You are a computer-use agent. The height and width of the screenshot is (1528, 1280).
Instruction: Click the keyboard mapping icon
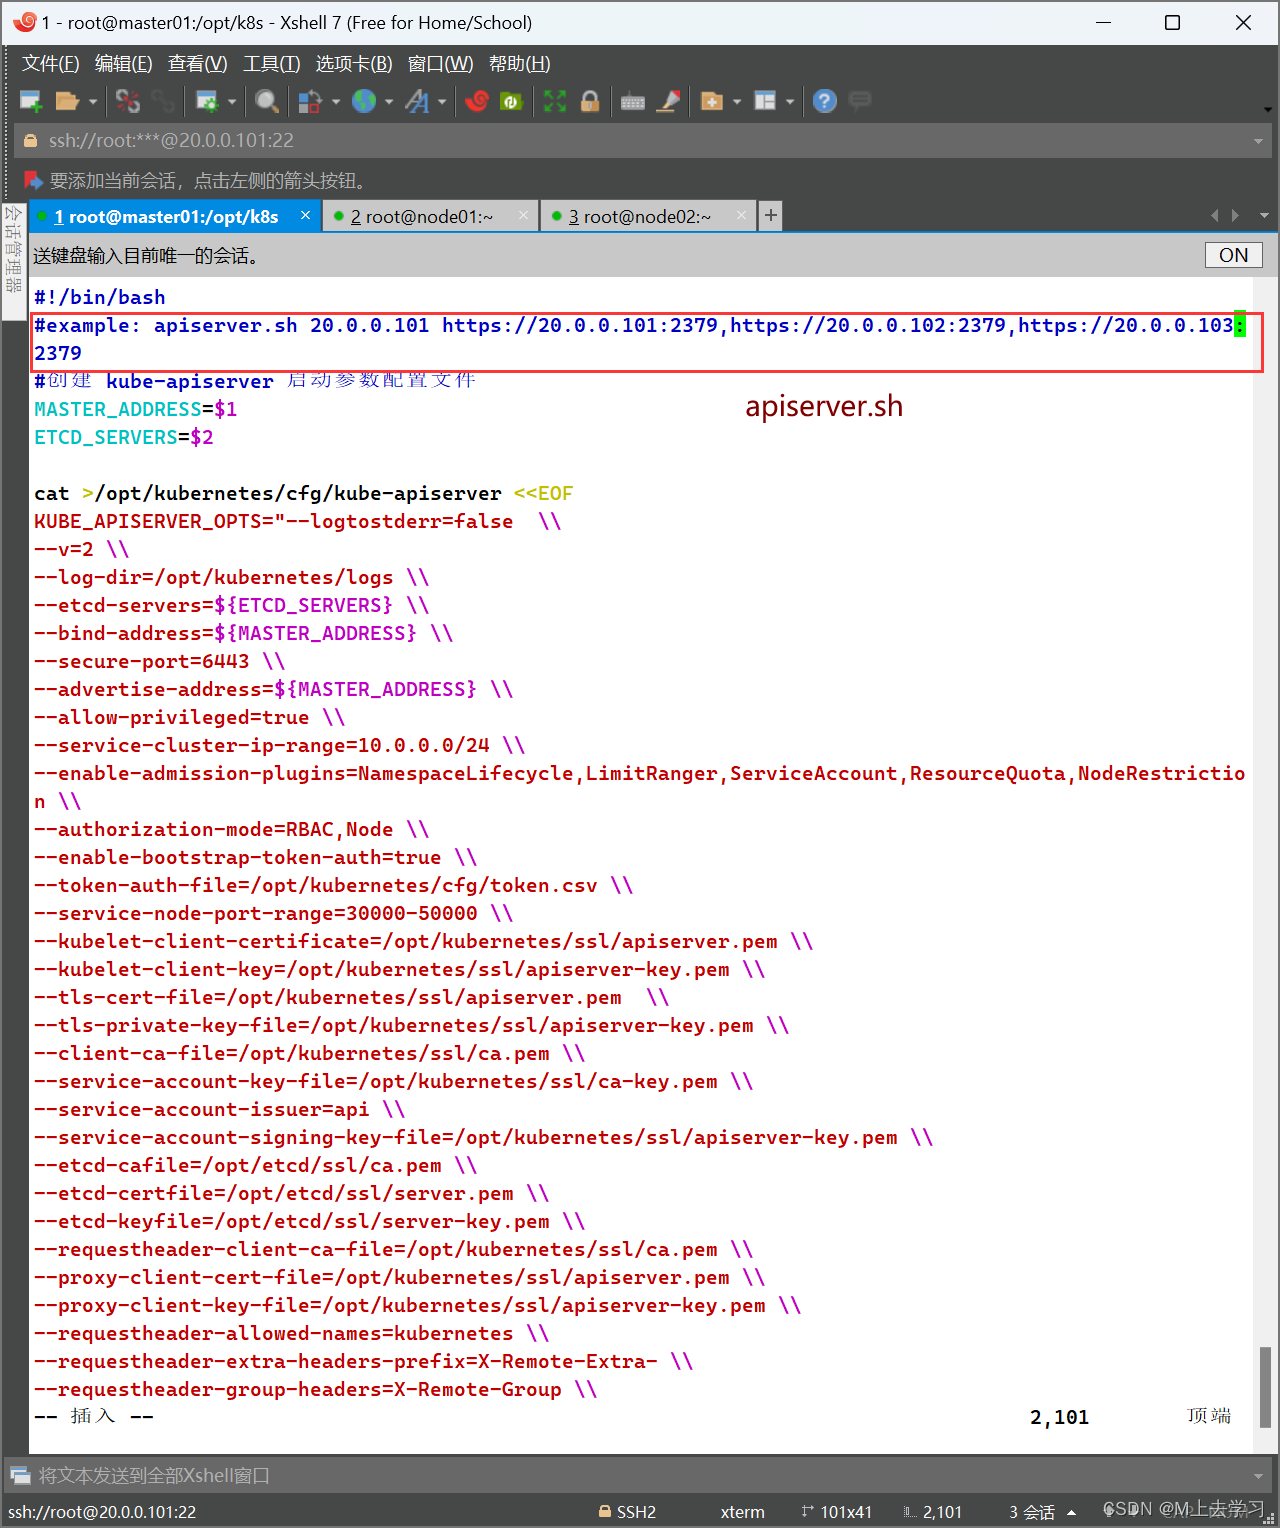point(633,101)
